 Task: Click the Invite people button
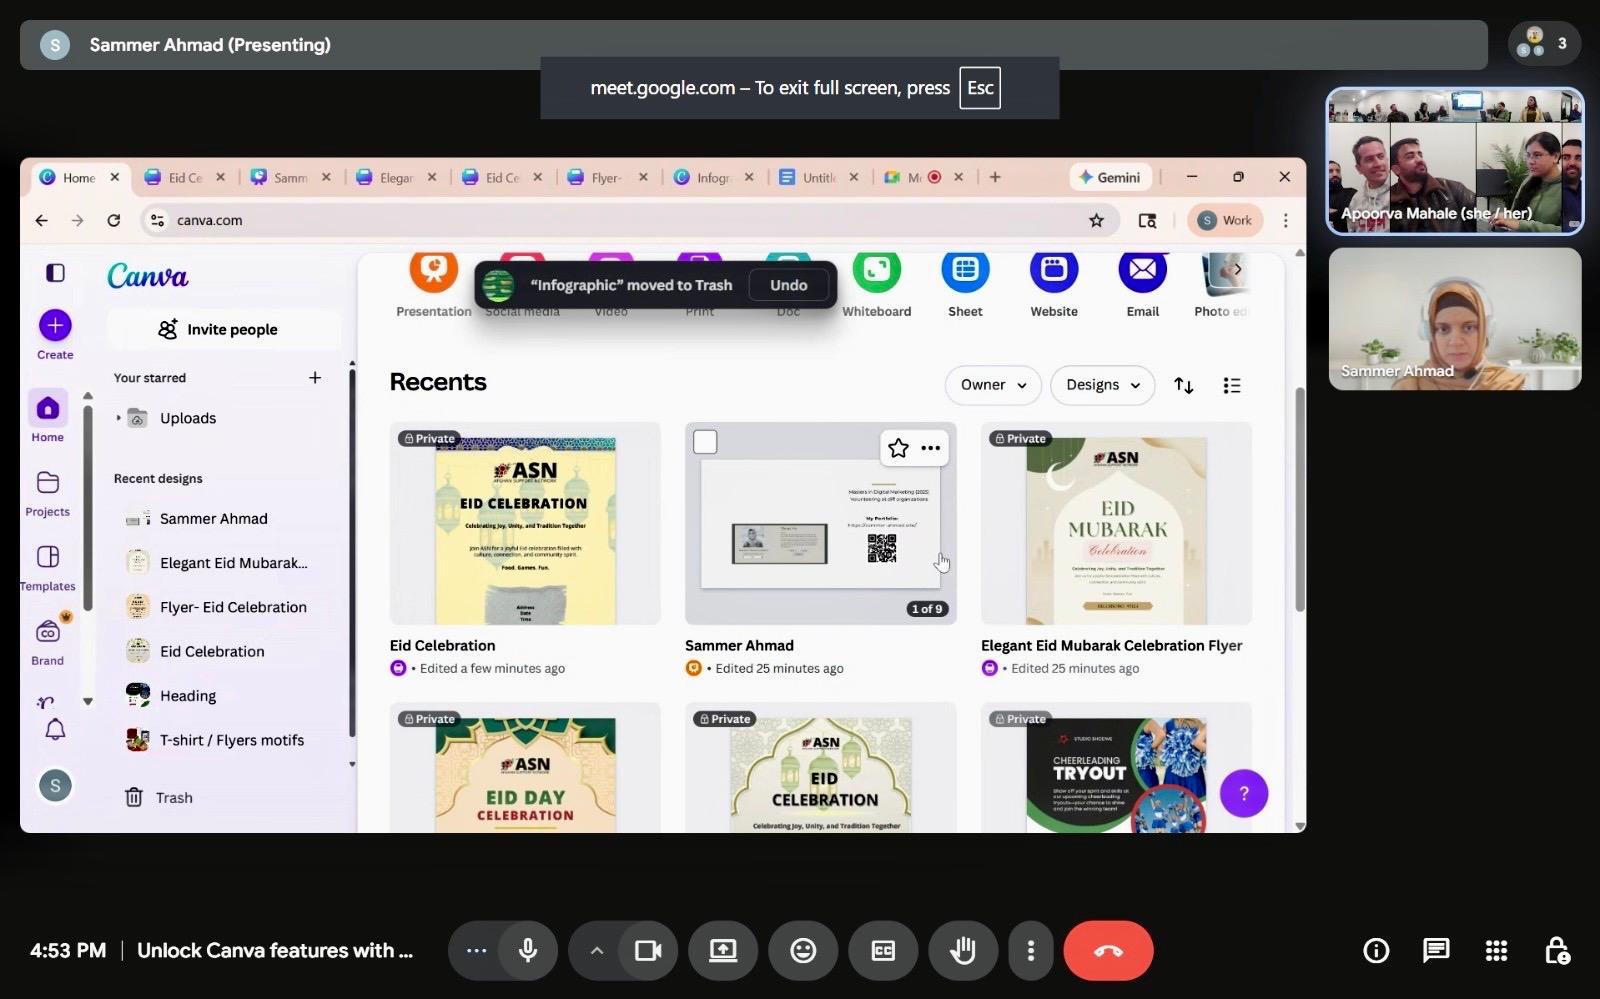click(224, 329)
